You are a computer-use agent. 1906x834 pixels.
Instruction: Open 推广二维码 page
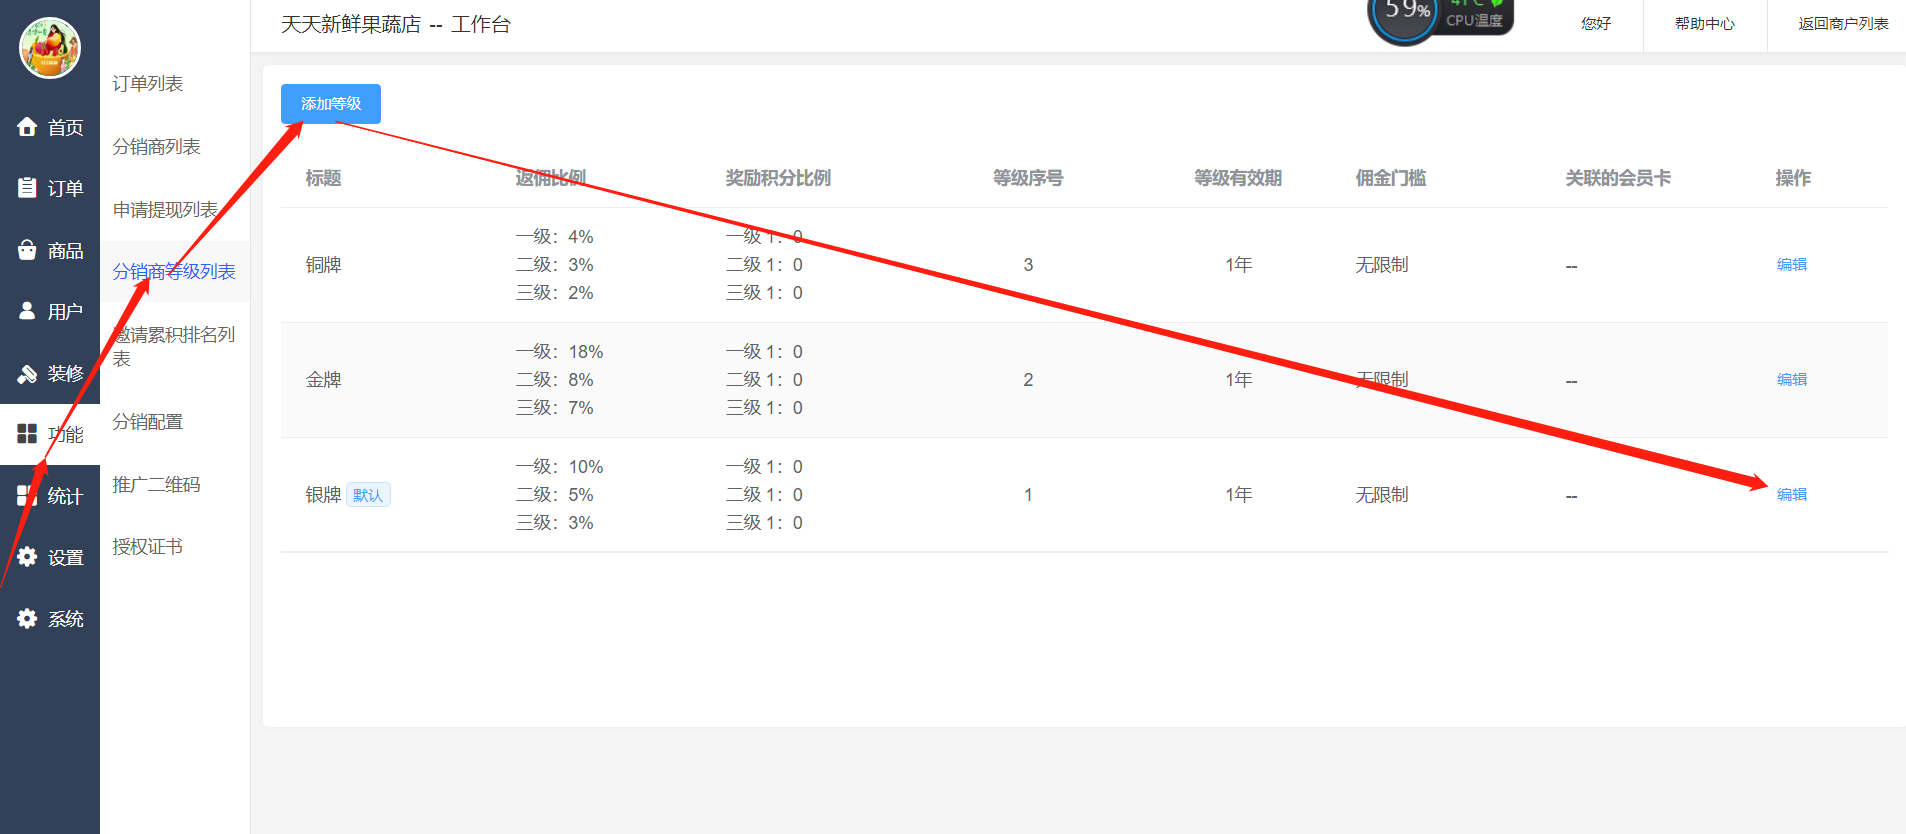pos(156,485)
